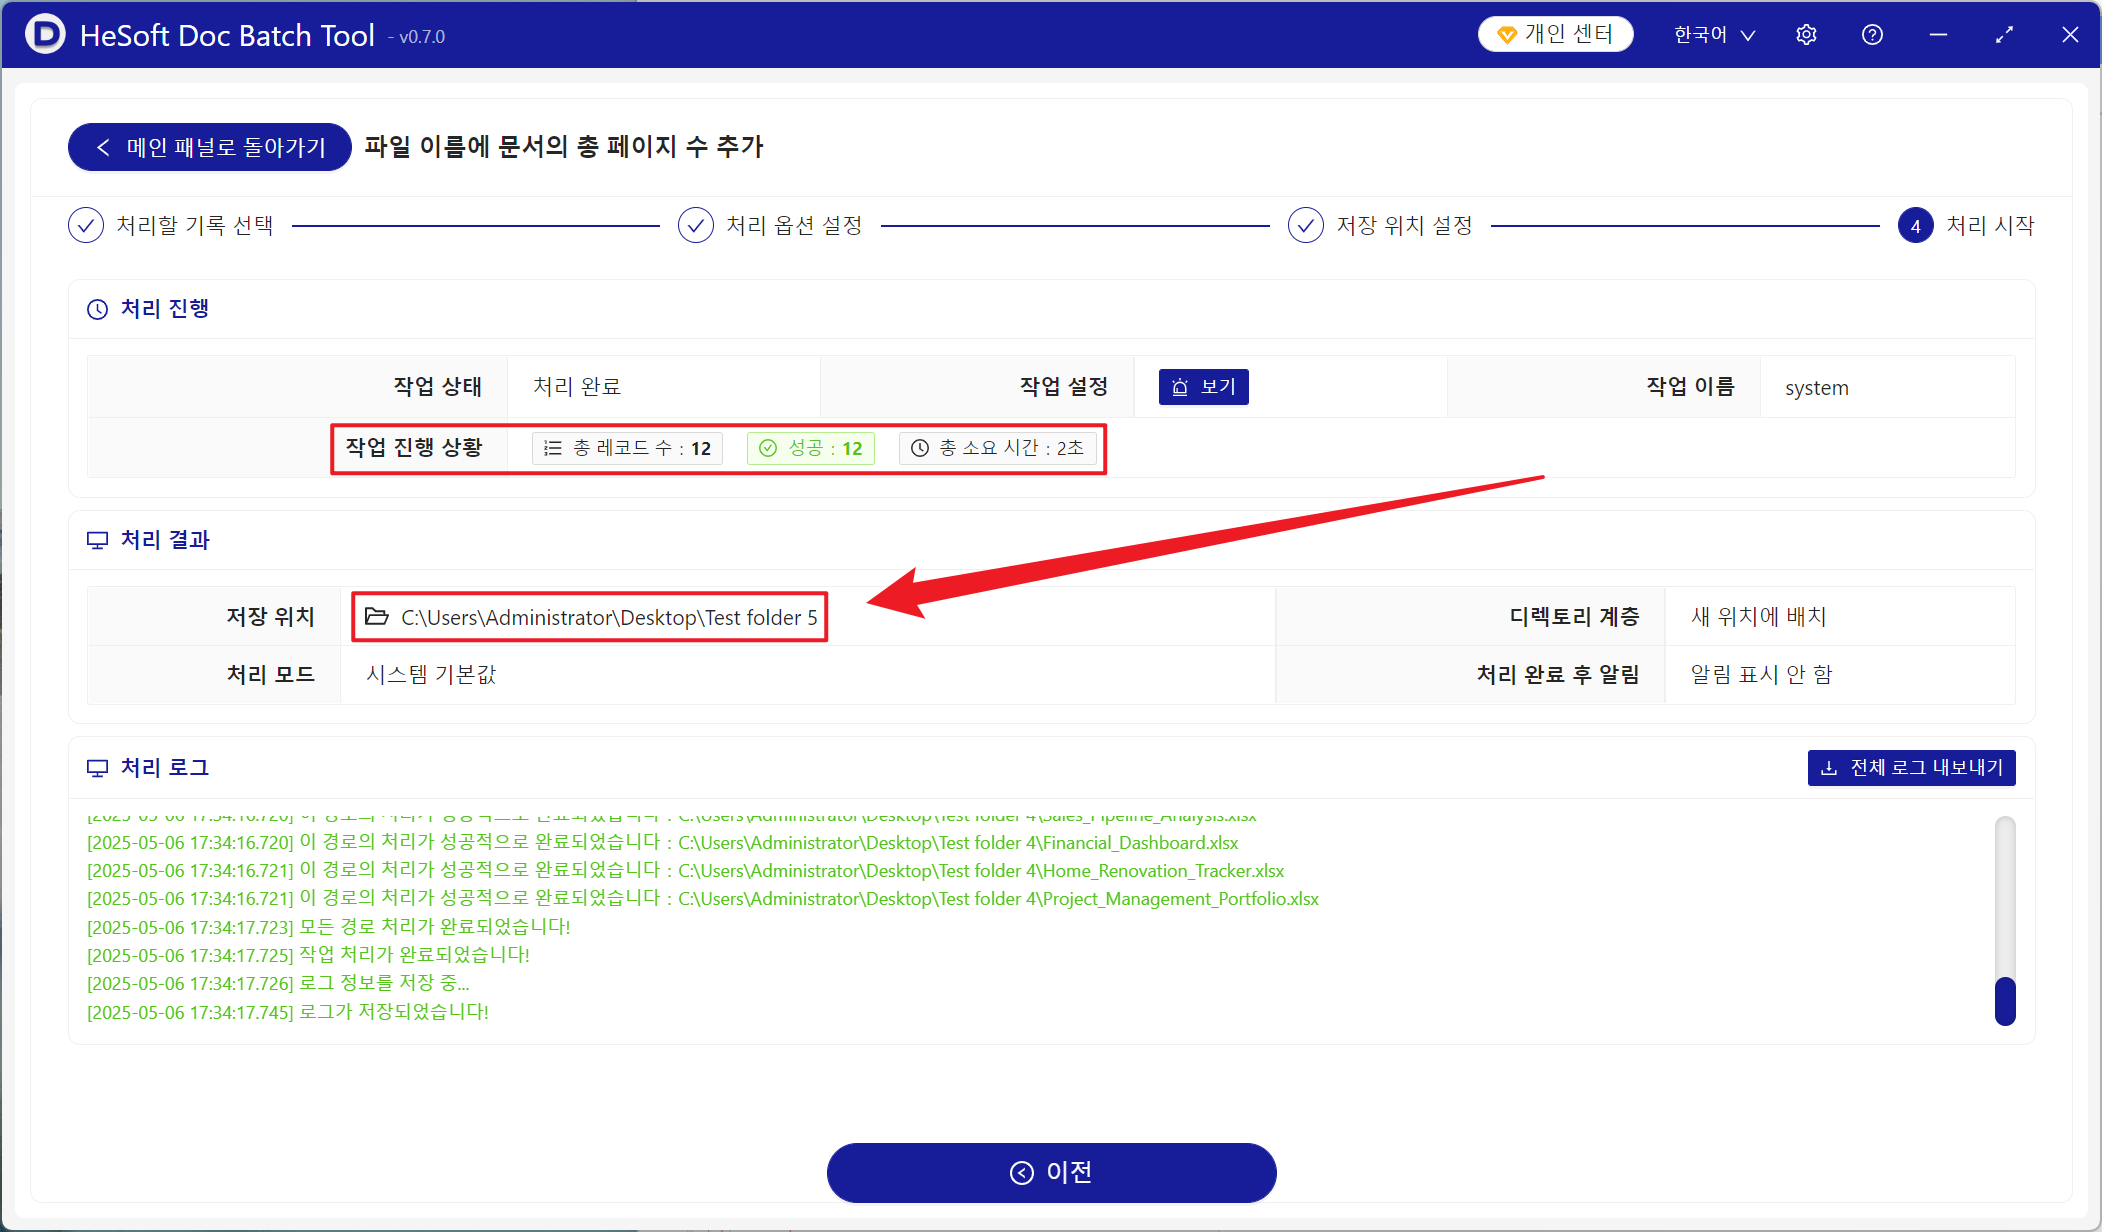Screen dimensions: 2102x1232
Task: Click the 새 위치에 배치 directory value
Action: [x=1759, y=617]
